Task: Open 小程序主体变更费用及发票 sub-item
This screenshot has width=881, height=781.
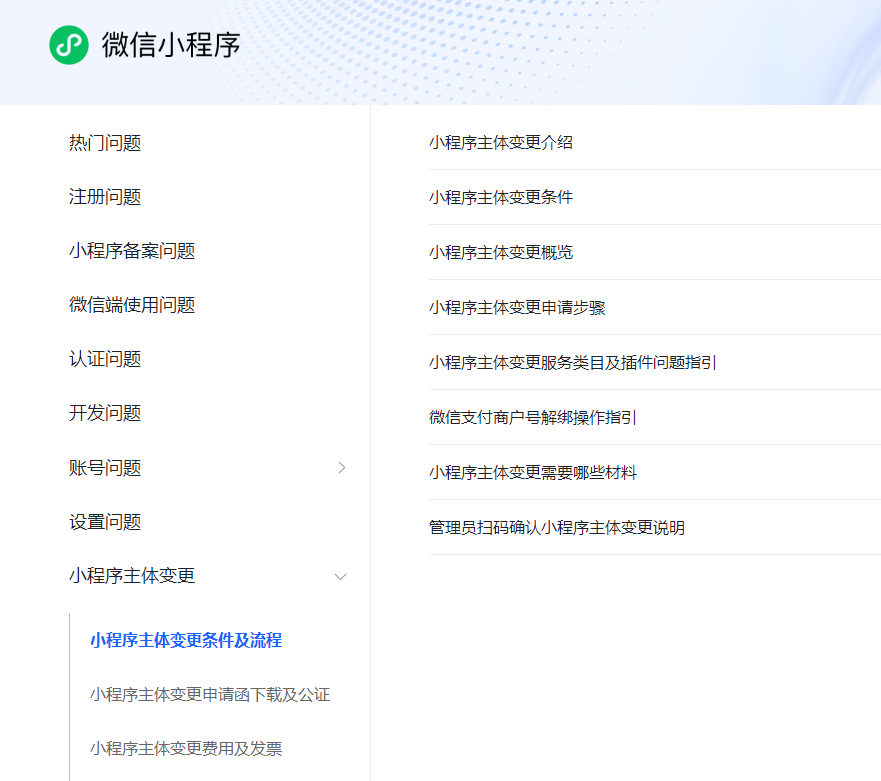Action: (186, 748)
